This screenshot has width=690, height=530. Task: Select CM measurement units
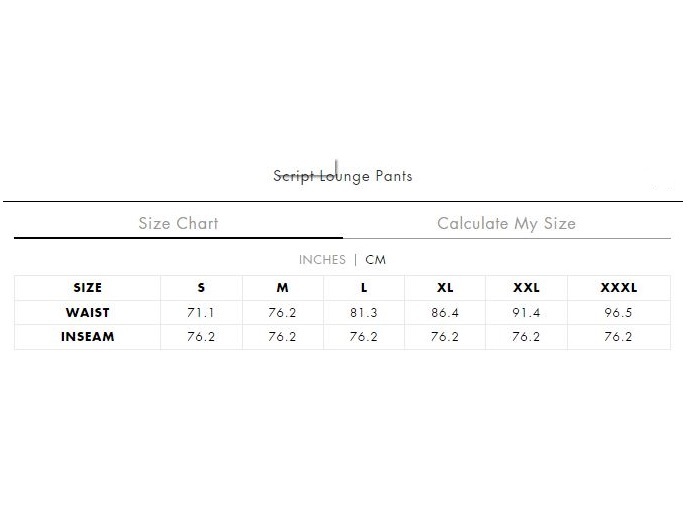coord(375,260)
